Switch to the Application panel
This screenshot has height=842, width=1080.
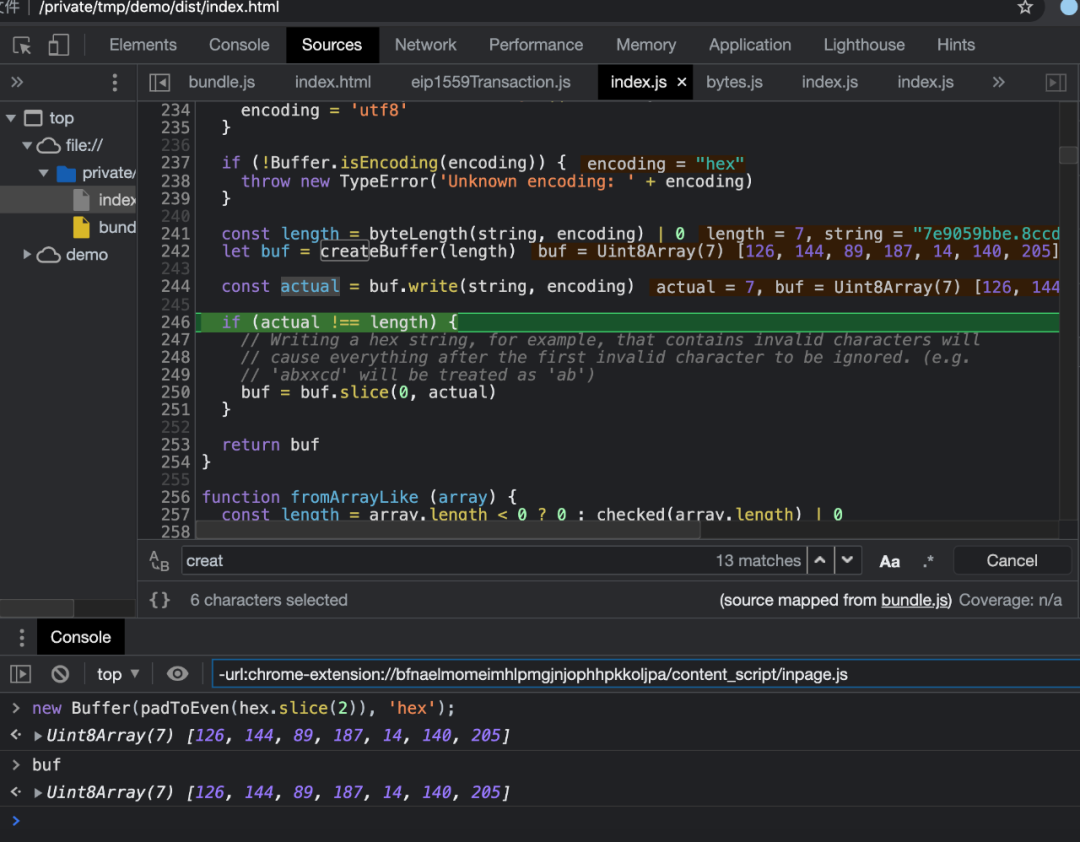[750, 45]
